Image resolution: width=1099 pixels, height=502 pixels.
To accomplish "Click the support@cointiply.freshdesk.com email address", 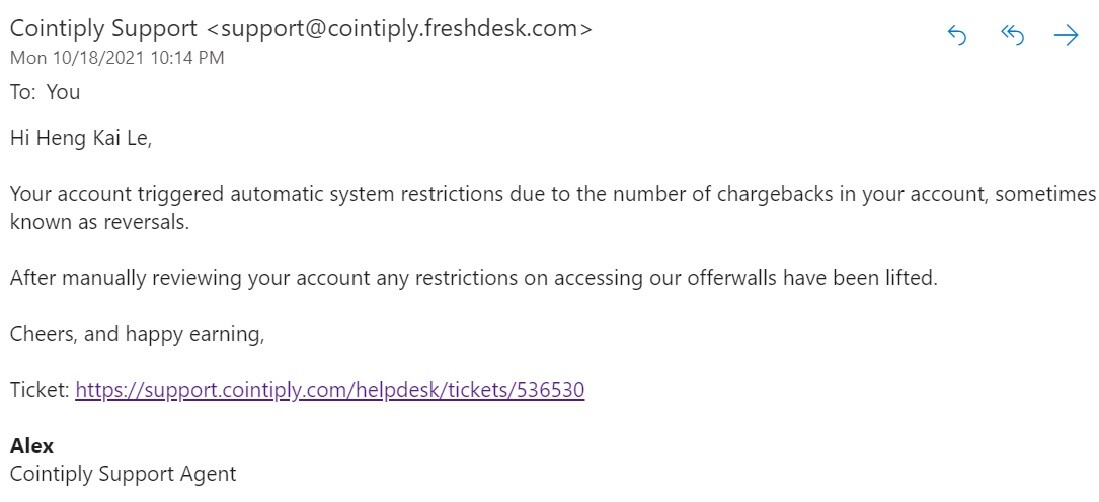I will coord(400,29).
